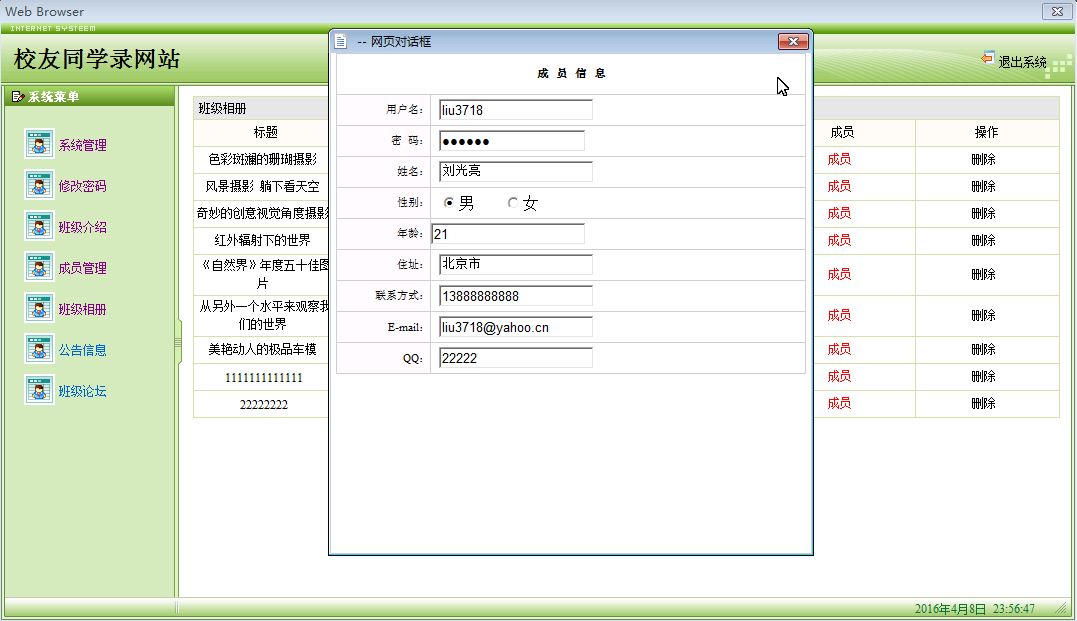Click the 年龄 field showing 21
The height and width of the screenshot is (621, 1077).
(x=508, y=234)
